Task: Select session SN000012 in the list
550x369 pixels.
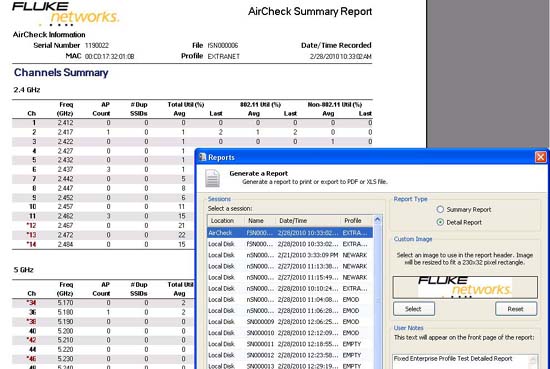Action: coord(290,355)
